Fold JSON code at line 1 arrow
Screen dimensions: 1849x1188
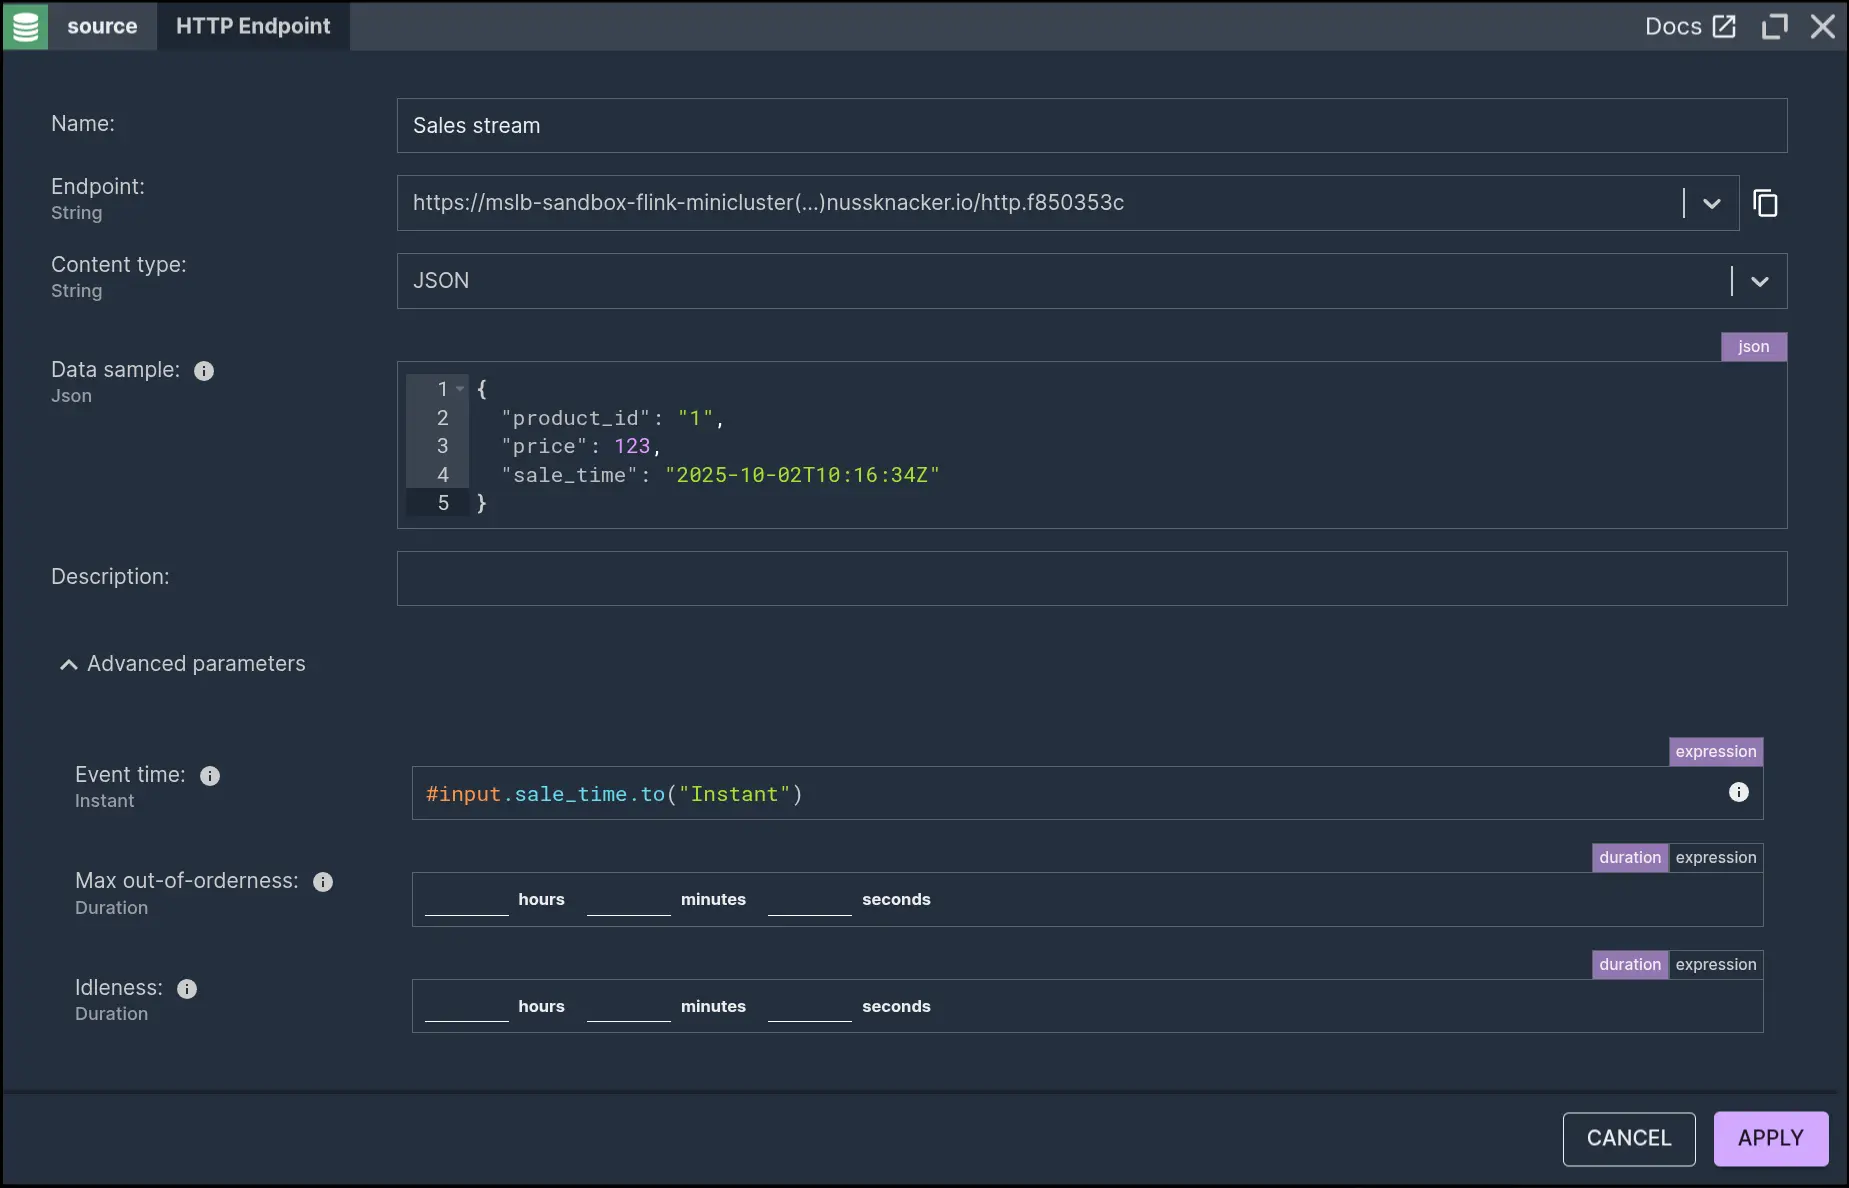pyautogui.click(x=460, y=389)
